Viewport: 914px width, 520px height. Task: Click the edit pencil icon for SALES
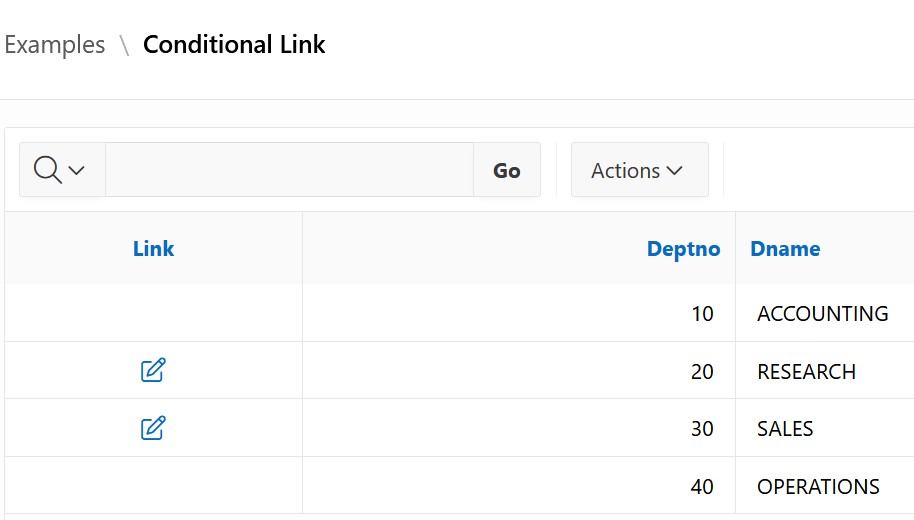point(153,429)
